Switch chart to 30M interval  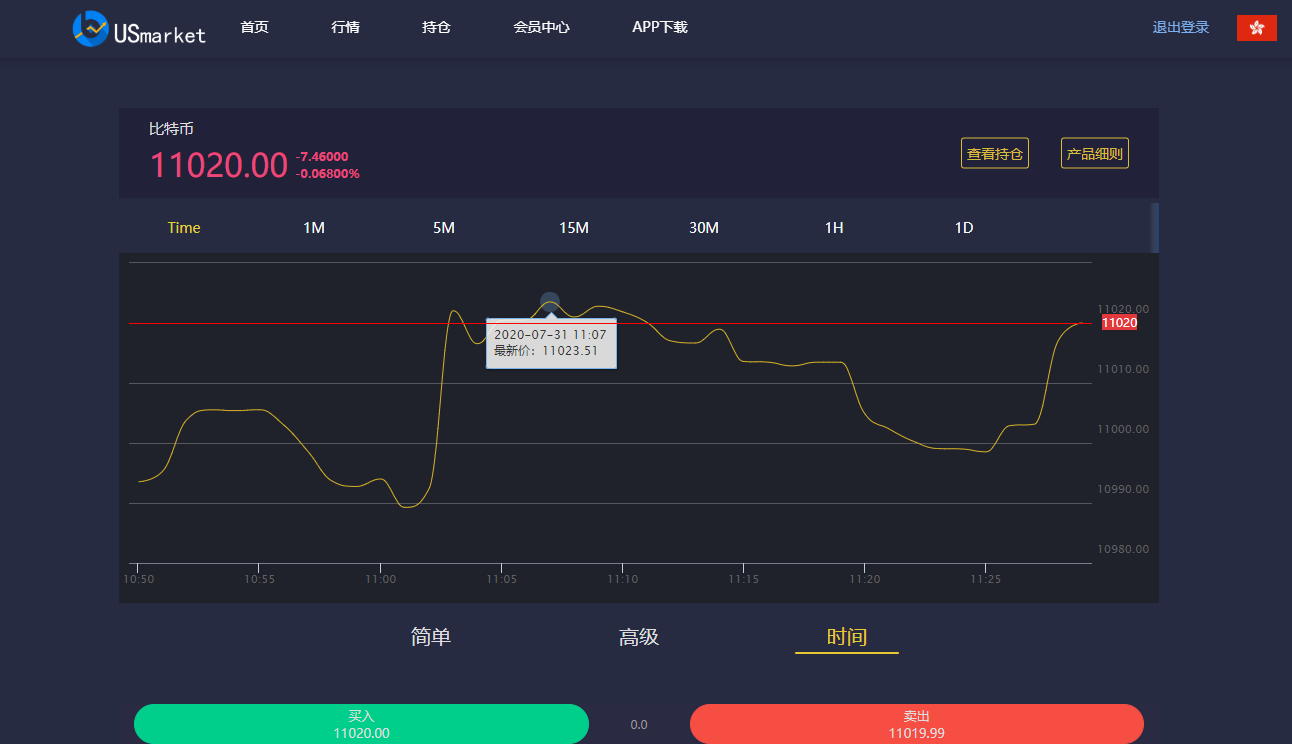tap(704, 228)
